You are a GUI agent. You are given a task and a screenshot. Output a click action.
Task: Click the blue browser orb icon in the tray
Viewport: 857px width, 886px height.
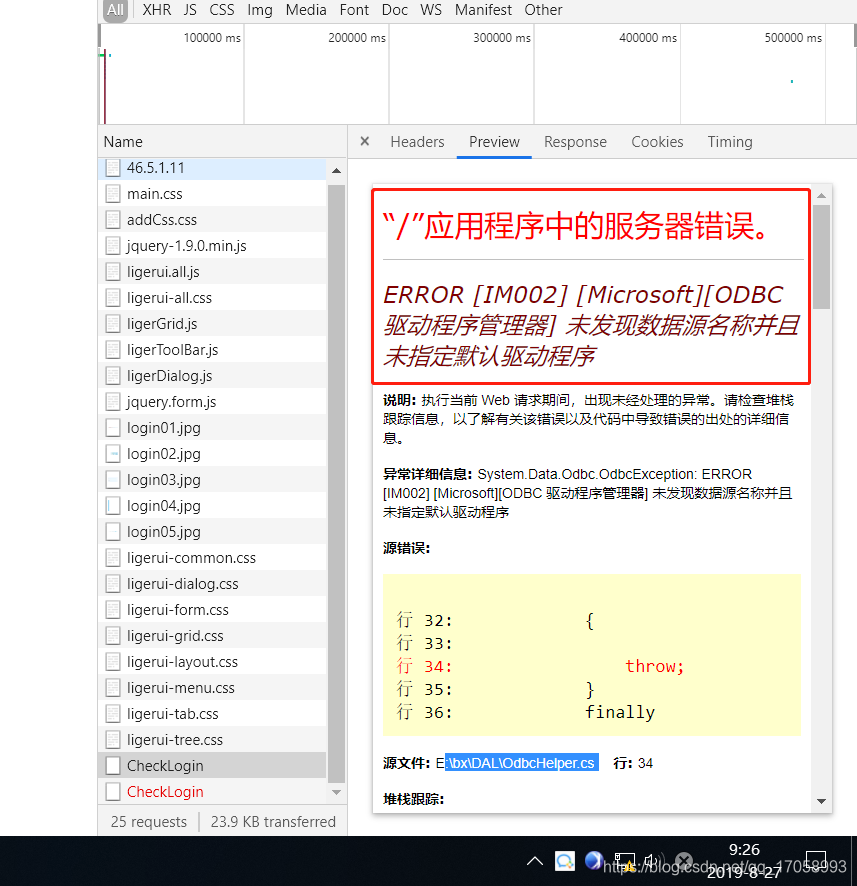tap(594, 860)
